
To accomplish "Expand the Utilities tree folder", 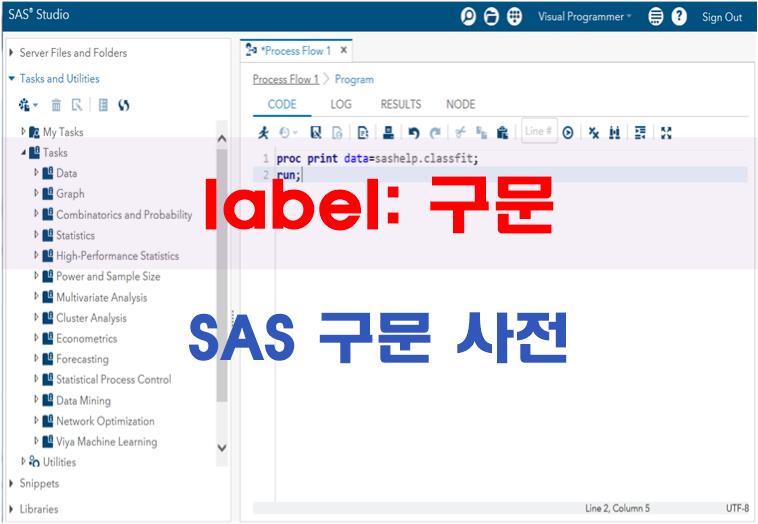I will [x=23, y=461].
